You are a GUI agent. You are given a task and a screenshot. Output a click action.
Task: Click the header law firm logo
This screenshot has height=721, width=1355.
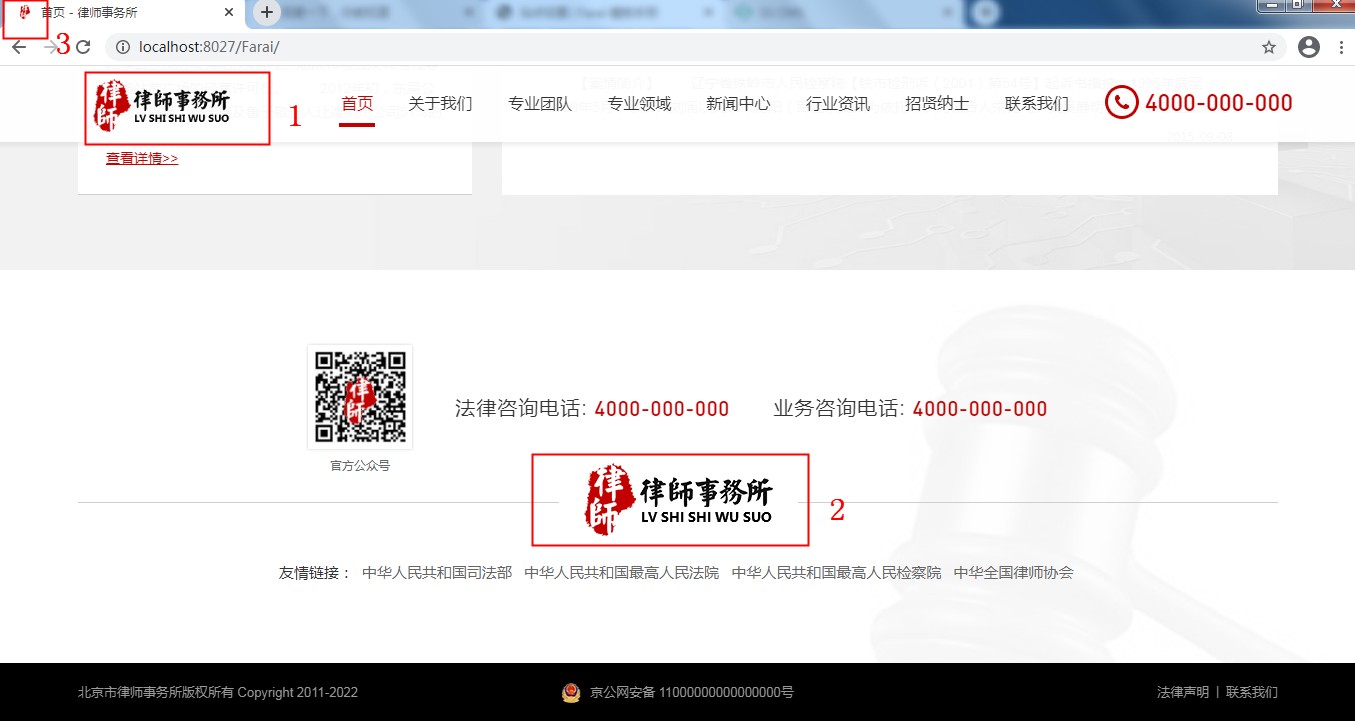pos(162,106)
